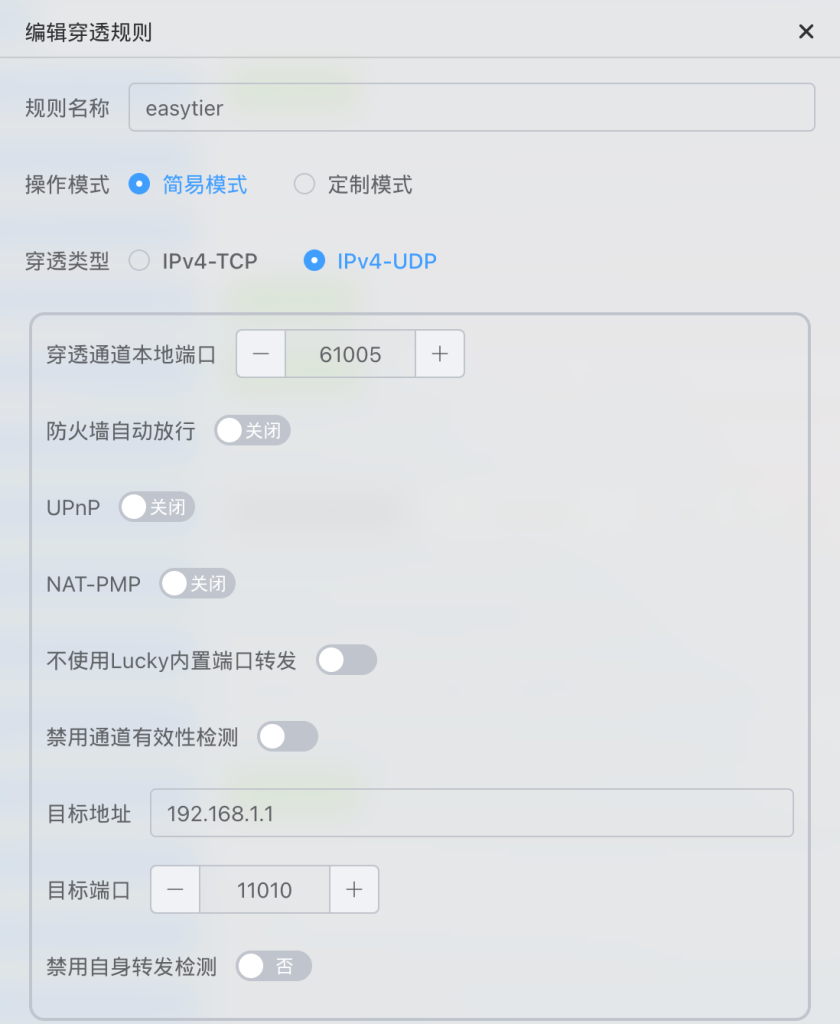Enable 防火墙自动放行 switch
The image size is (840, 1024).
point(252,431)
